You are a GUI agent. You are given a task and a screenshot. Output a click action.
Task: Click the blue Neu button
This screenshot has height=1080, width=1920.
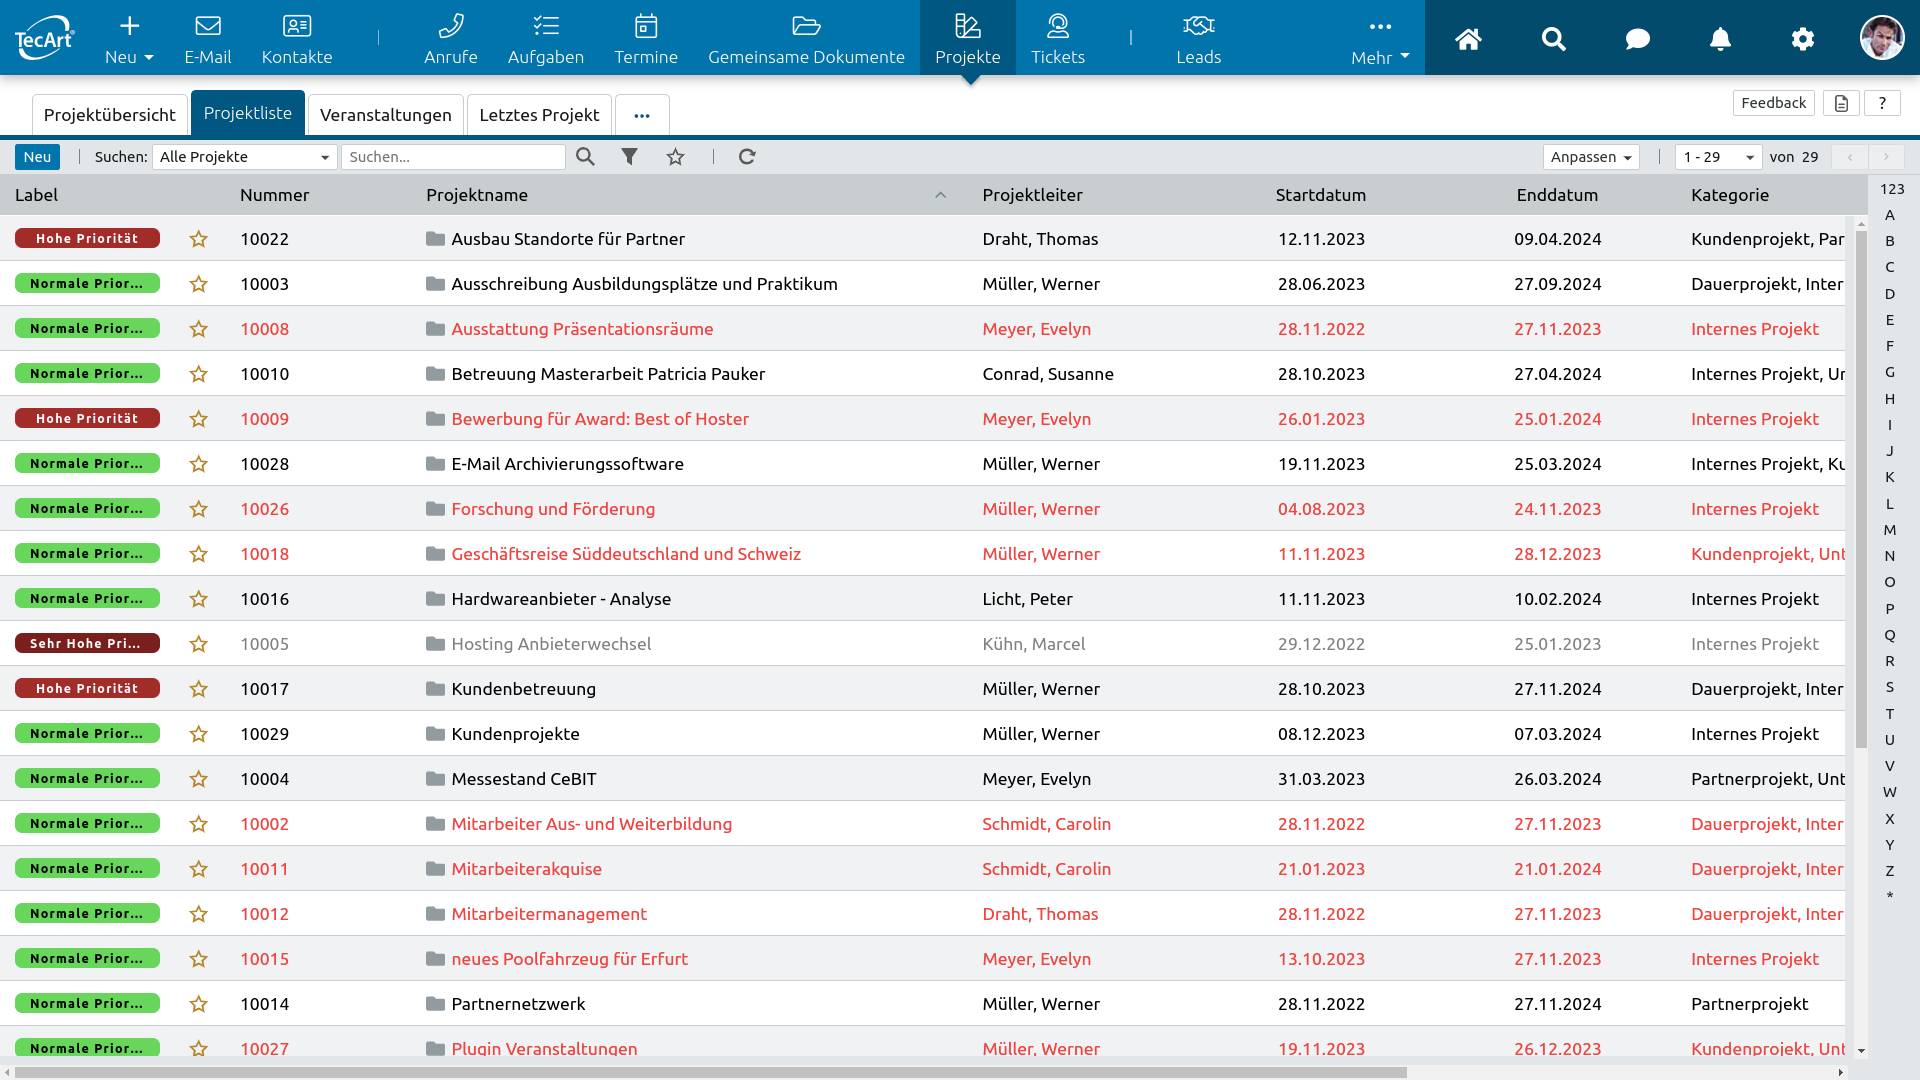(x=37, y=157)
